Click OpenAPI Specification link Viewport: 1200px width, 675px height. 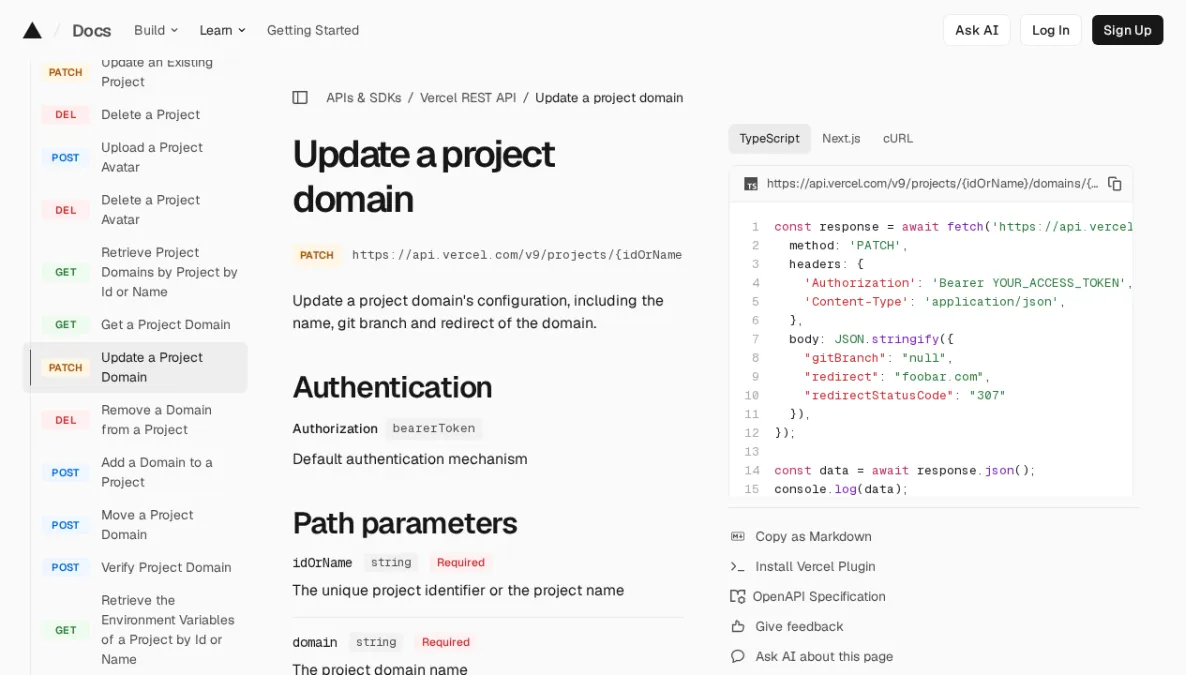click(x=819, y=597)
